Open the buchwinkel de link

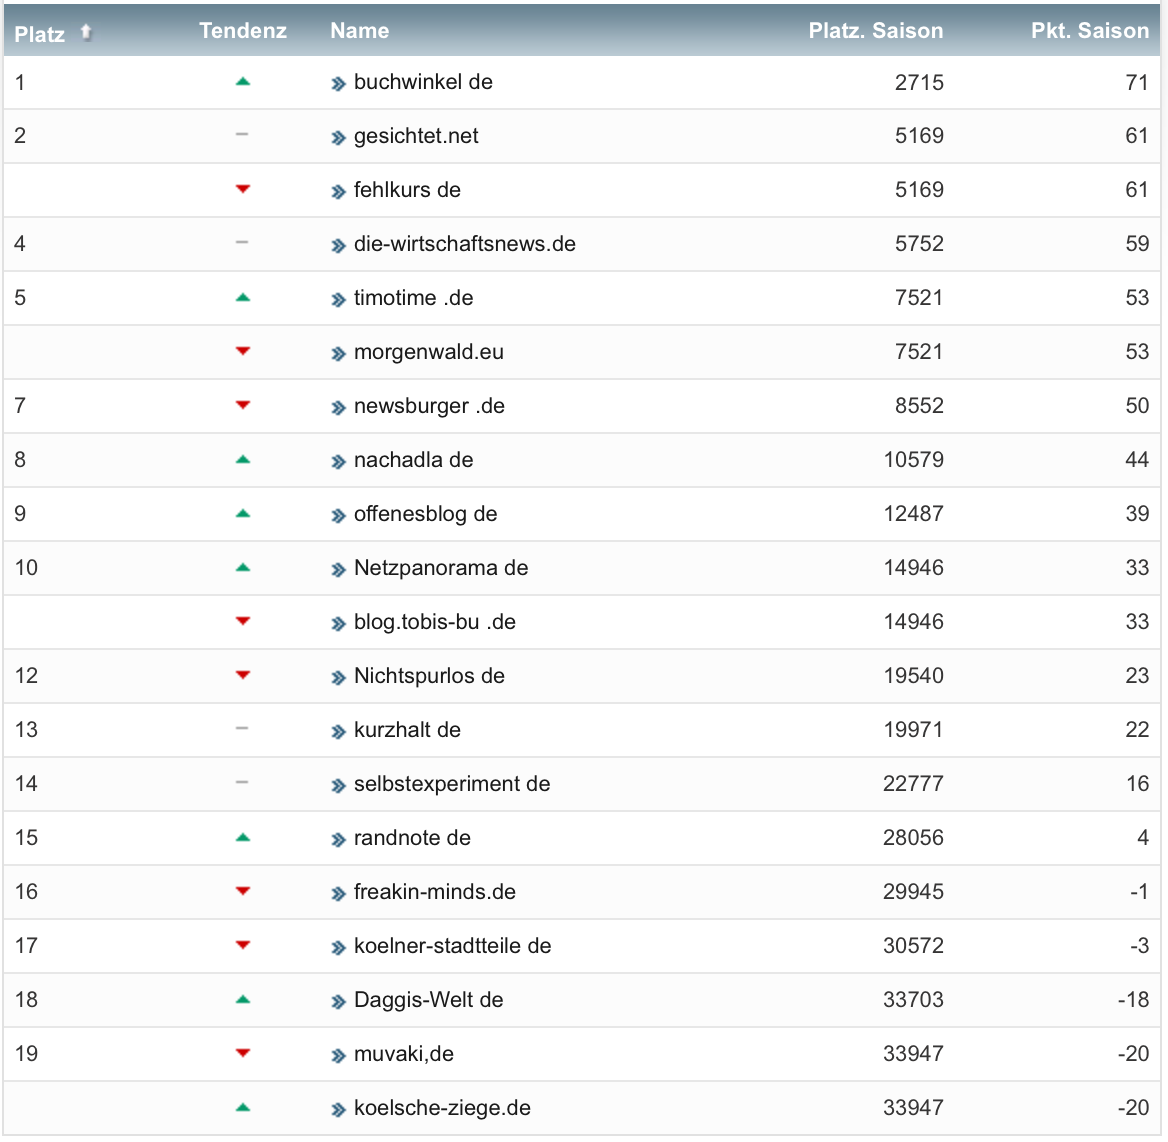tap(423, 82)
